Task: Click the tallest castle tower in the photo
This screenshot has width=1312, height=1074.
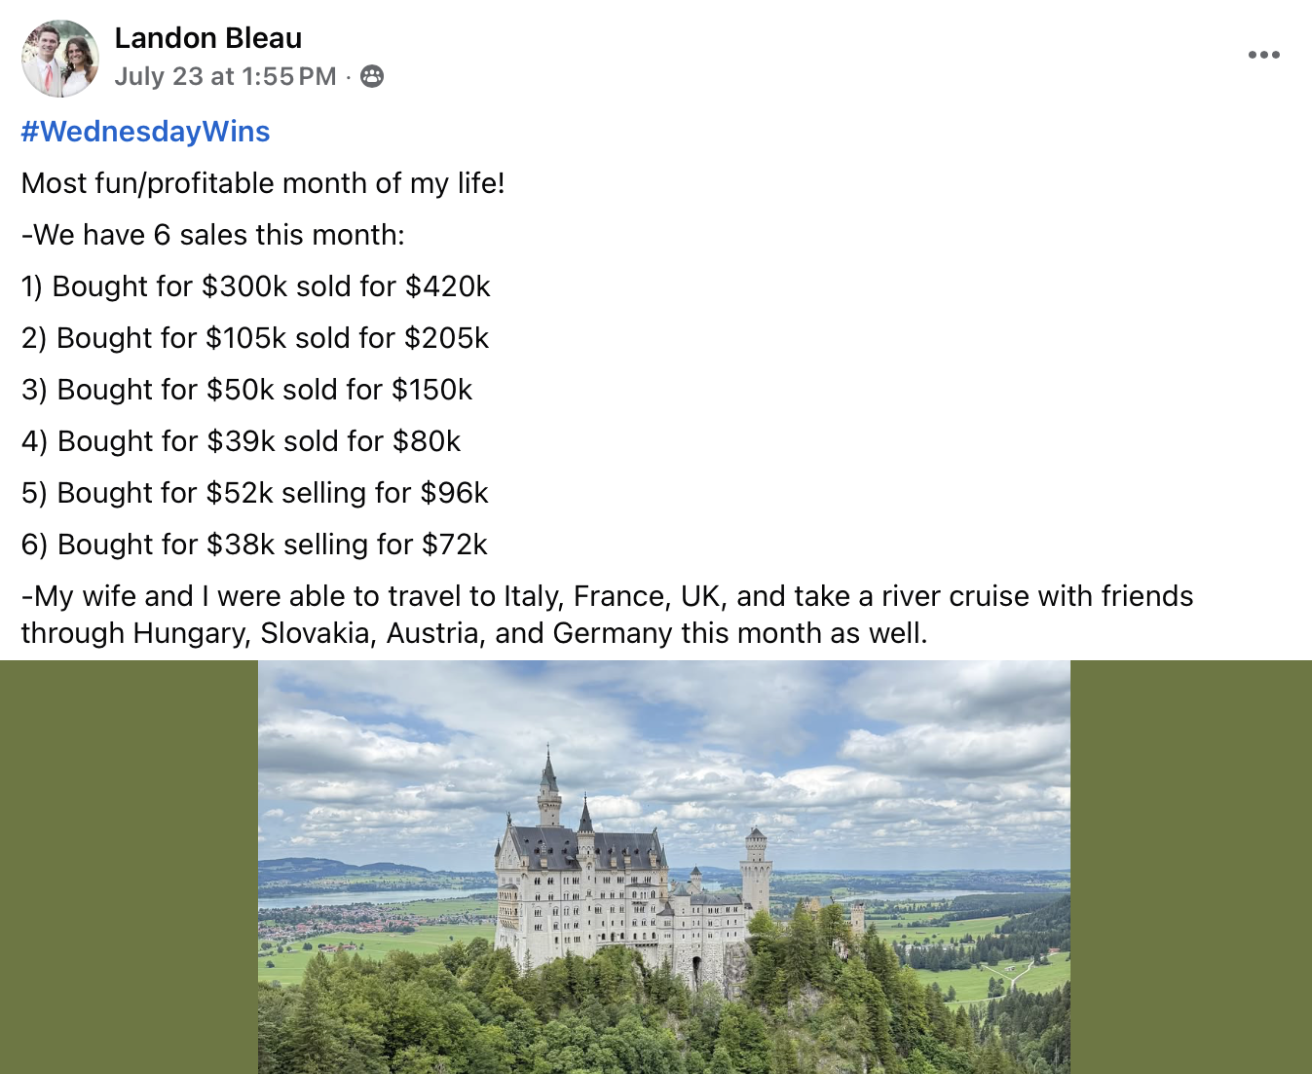Action: tap(549, 790)
